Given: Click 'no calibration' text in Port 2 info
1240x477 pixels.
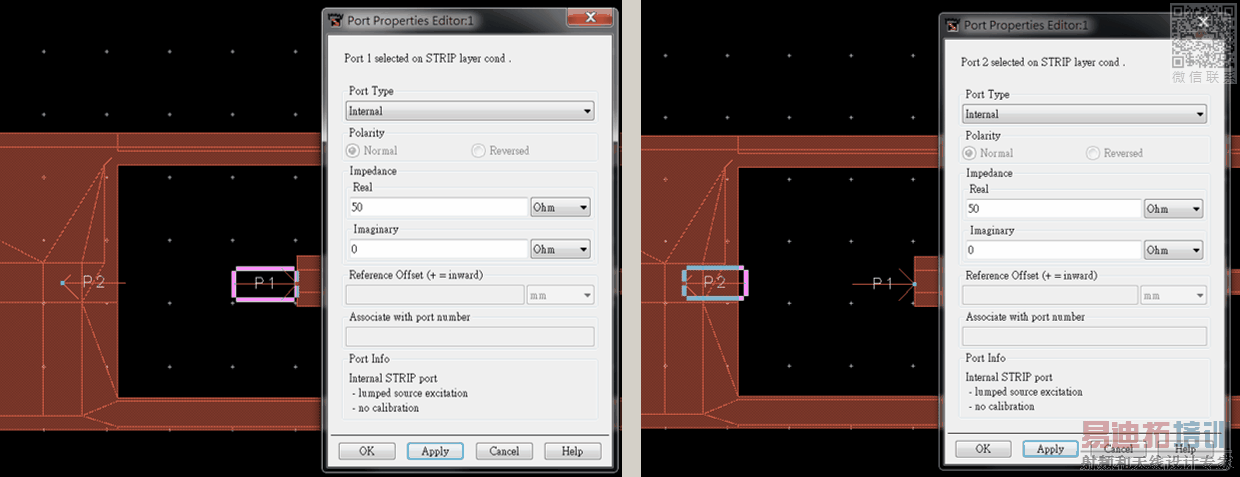Looking at the screenshot, I should click(1005, 407).
